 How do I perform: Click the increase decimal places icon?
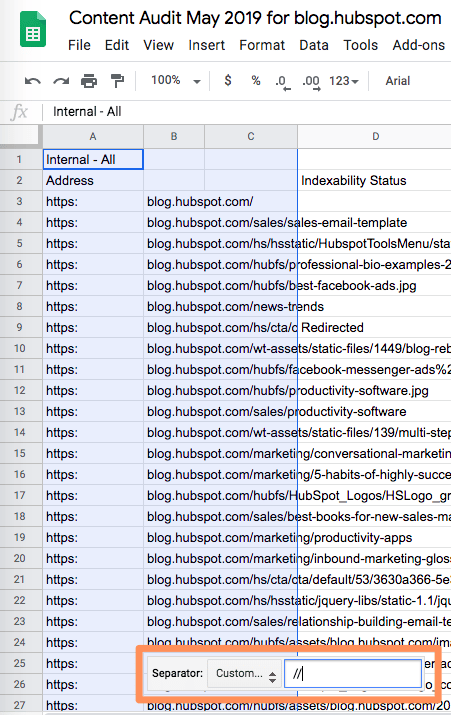311,83
